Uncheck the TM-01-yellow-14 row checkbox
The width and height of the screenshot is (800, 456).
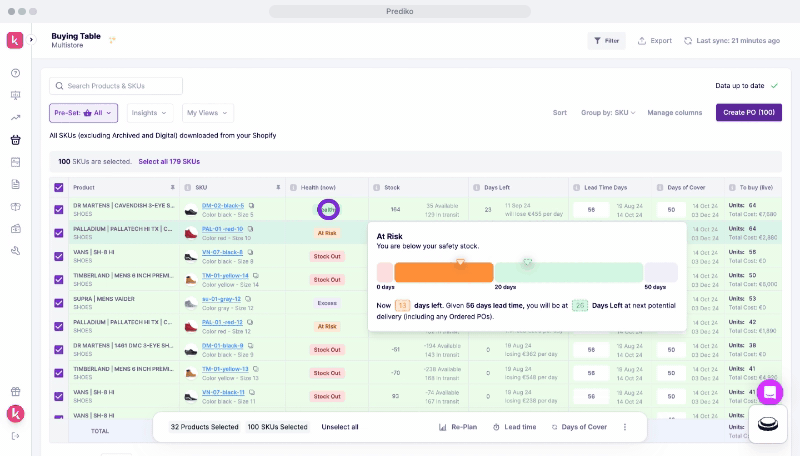59,280
